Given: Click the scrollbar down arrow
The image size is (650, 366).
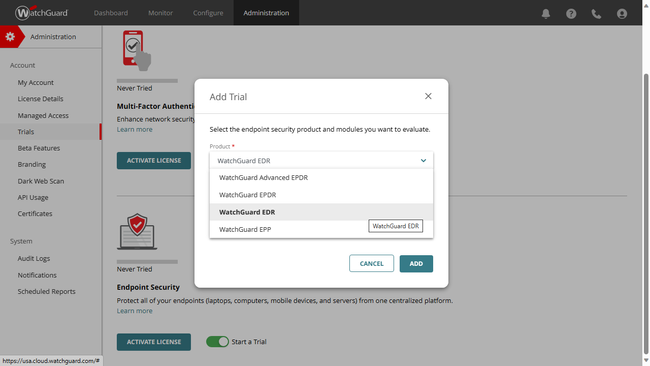Looking at the screenshot, I should 646,361.
